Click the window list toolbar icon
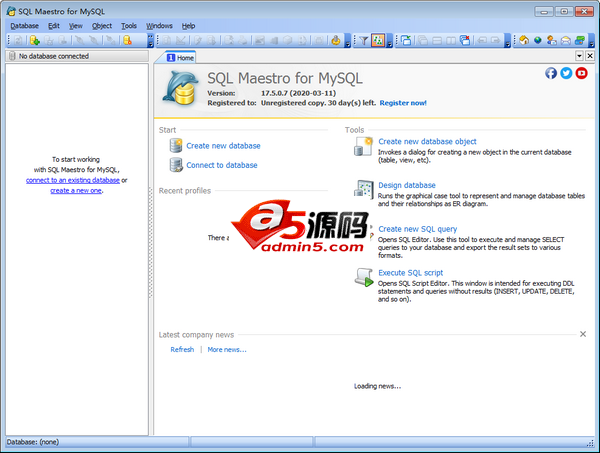Viewport: 600px width, 453px height. [x=406, y=40]
